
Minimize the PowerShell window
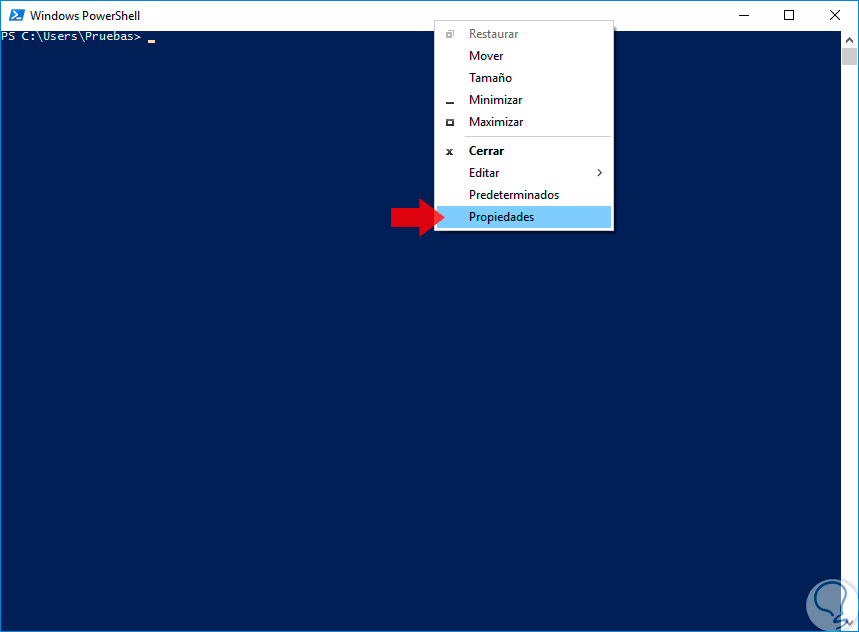coord(743,15)
